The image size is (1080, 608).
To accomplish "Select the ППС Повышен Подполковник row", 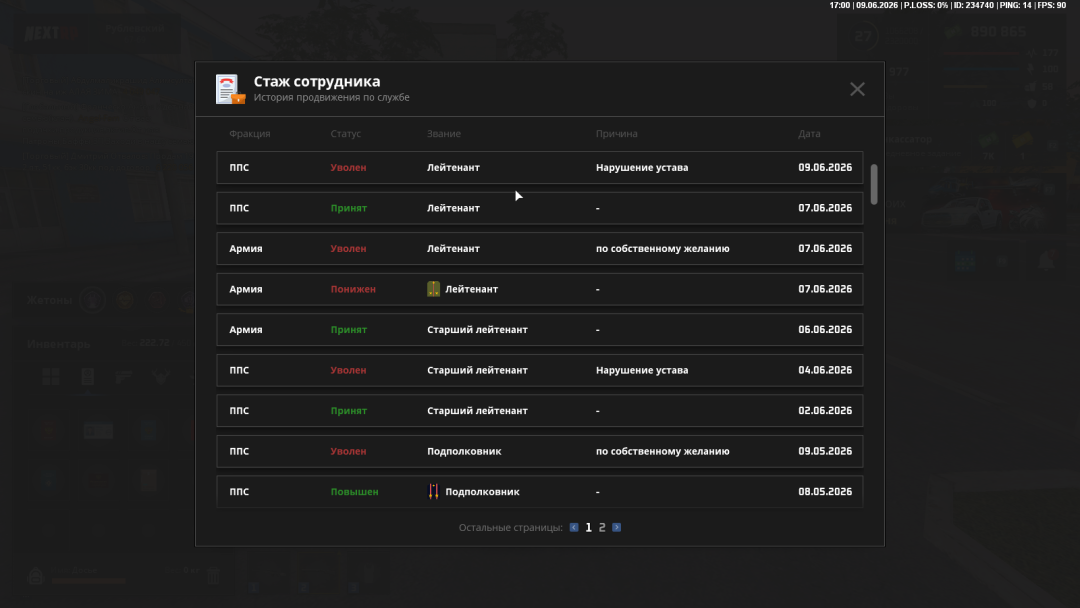I will click(x=539, y=492).
